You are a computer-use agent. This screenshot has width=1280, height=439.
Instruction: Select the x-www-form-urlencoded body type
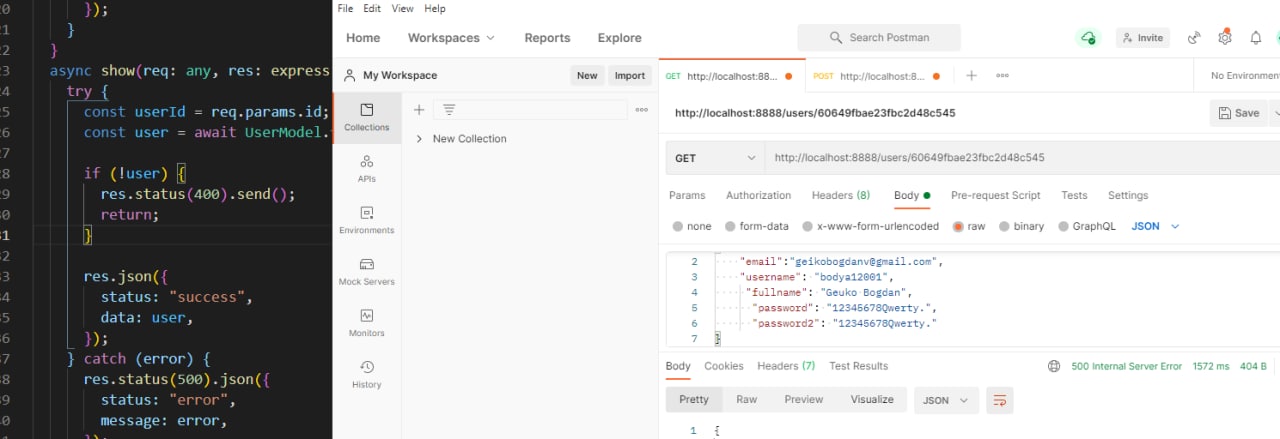click(871, 226)
